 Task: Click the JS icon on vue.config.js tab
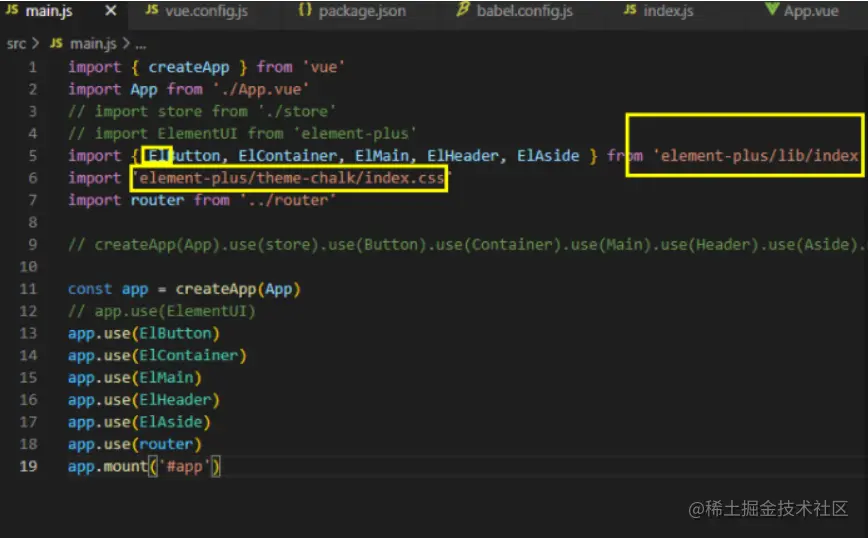point(152,9)
